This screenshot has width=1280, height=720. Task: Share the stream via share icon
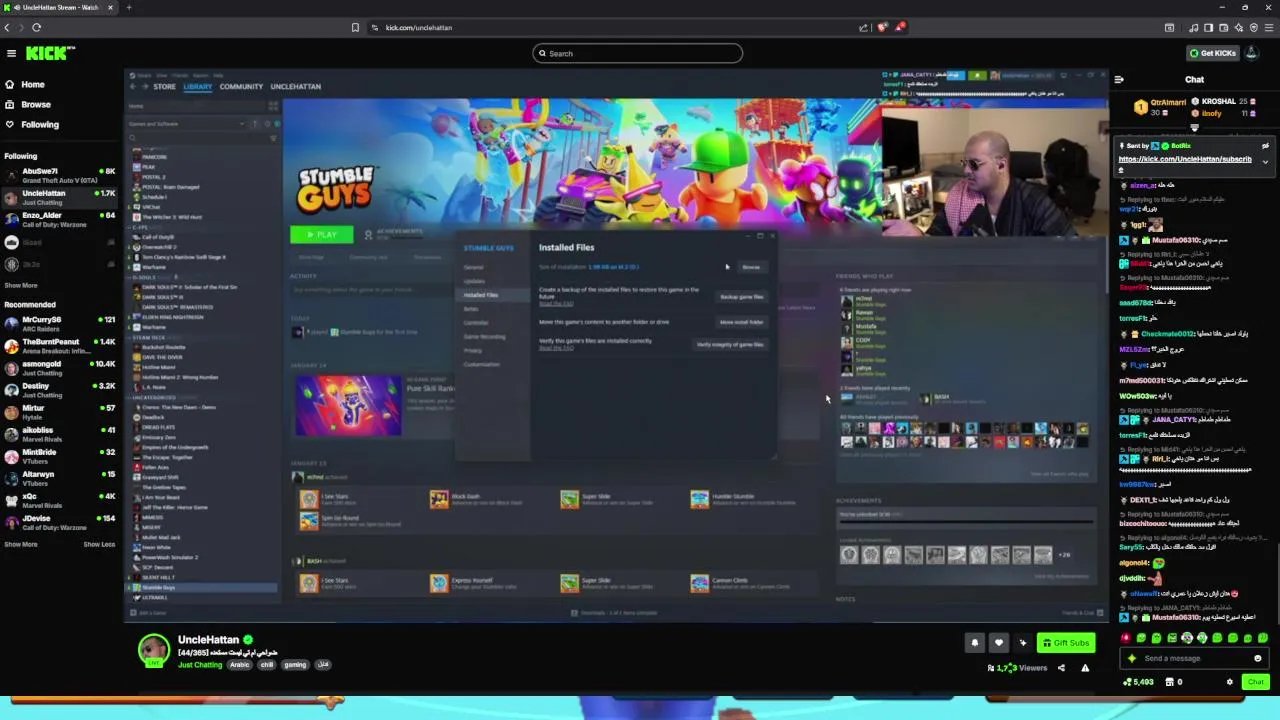coord(1061,668)
